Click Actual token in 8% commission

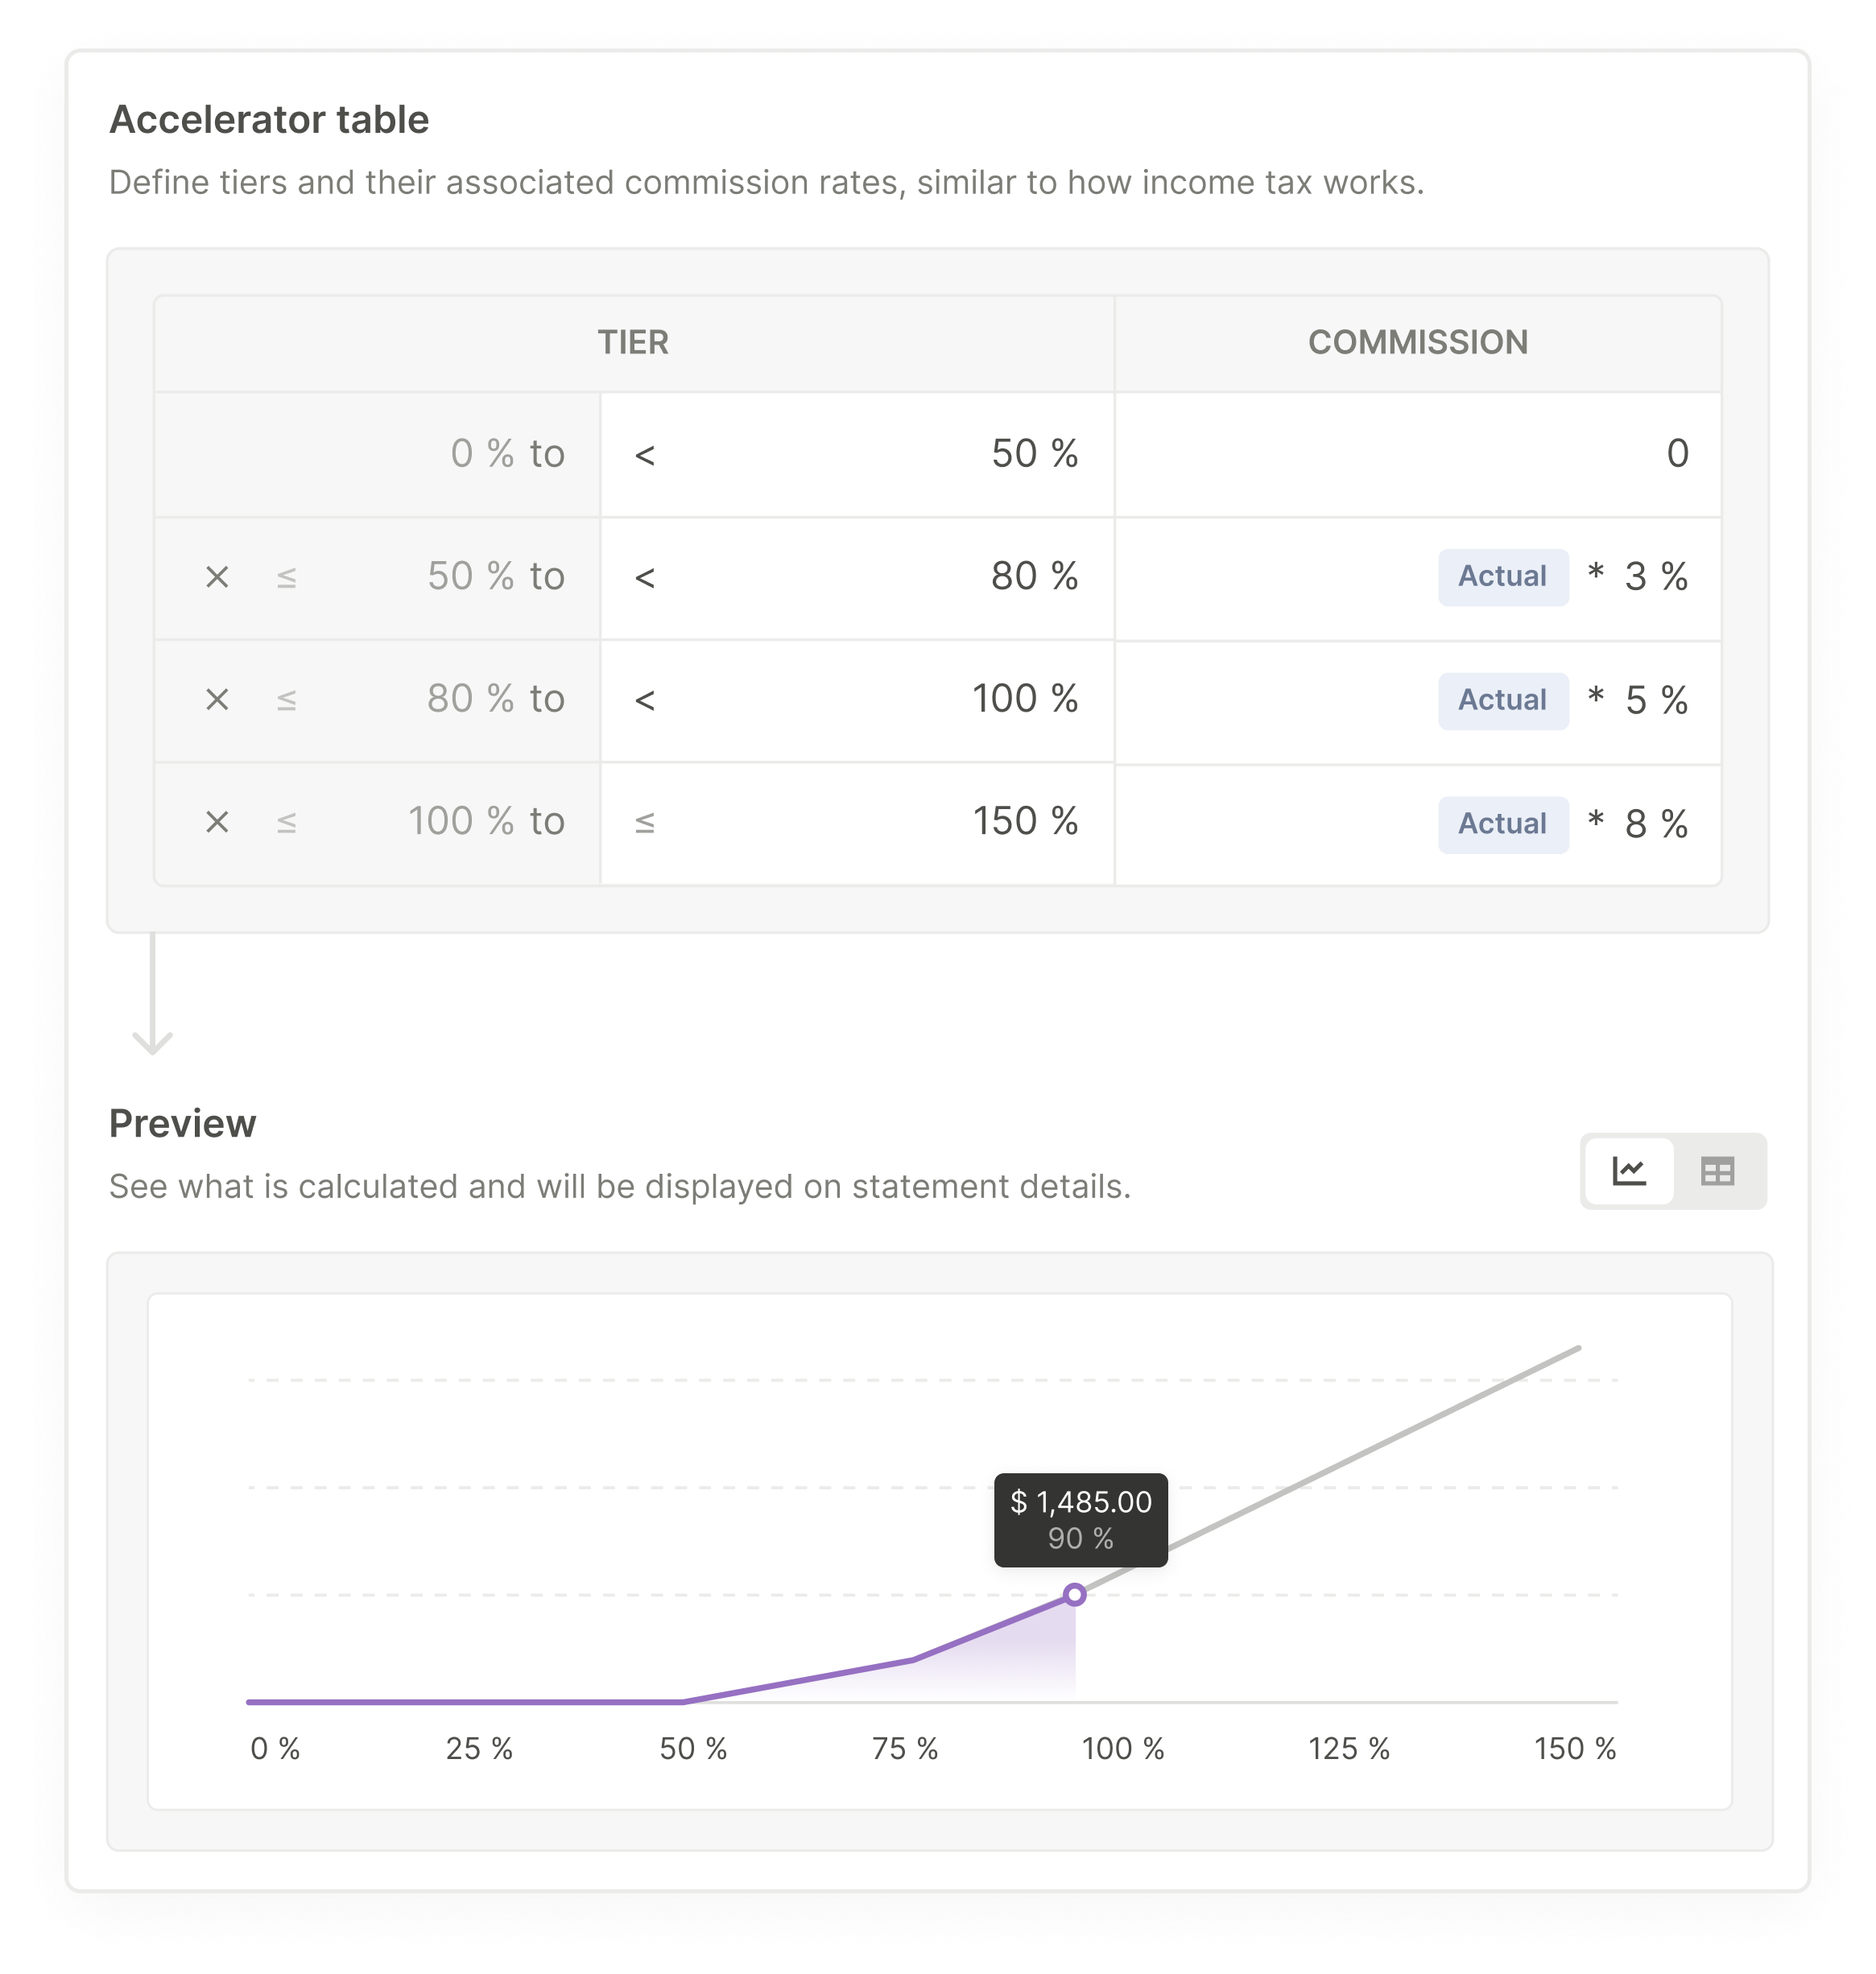click(x=1502, y=824)
